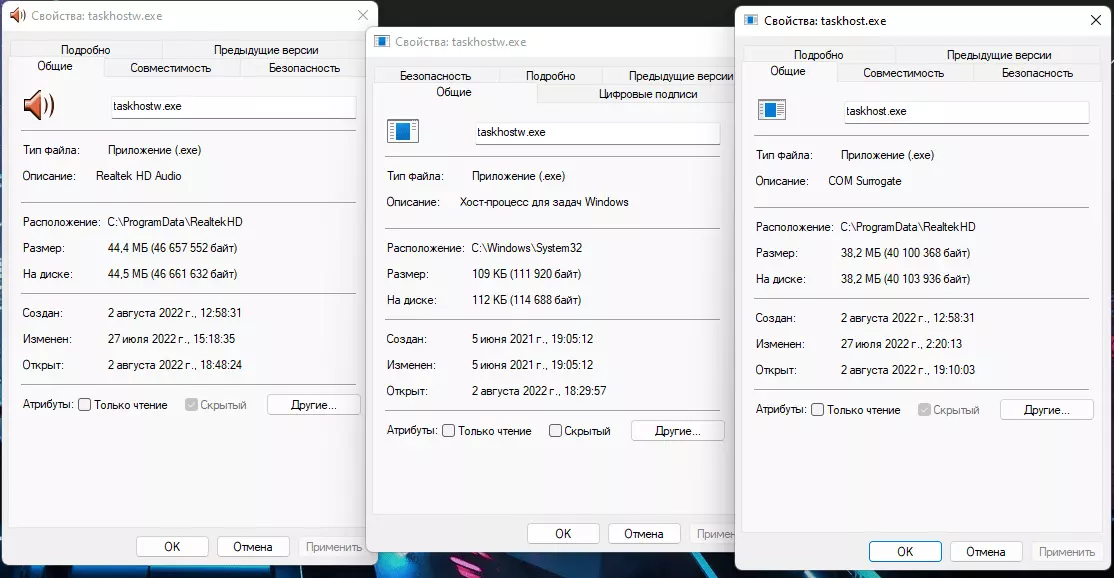Screen dimensions: 1114x578
Task: Click 'Другие...' button in the taskhost.exe dialog
Action: [x=1045, y=410]
